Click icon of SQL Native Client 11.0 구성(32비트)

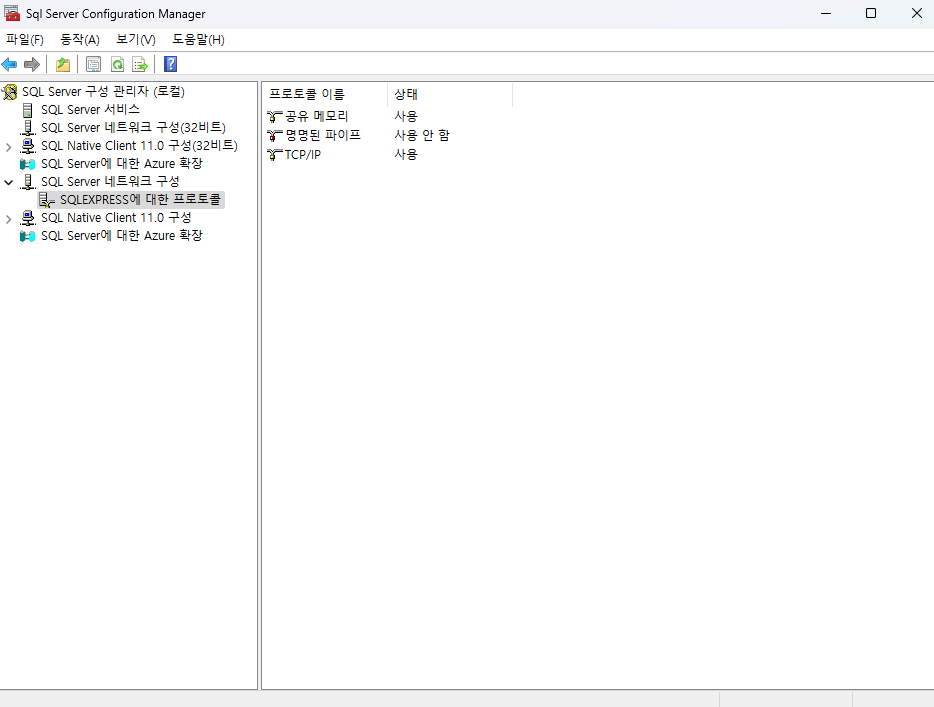(x=27, y=146)
